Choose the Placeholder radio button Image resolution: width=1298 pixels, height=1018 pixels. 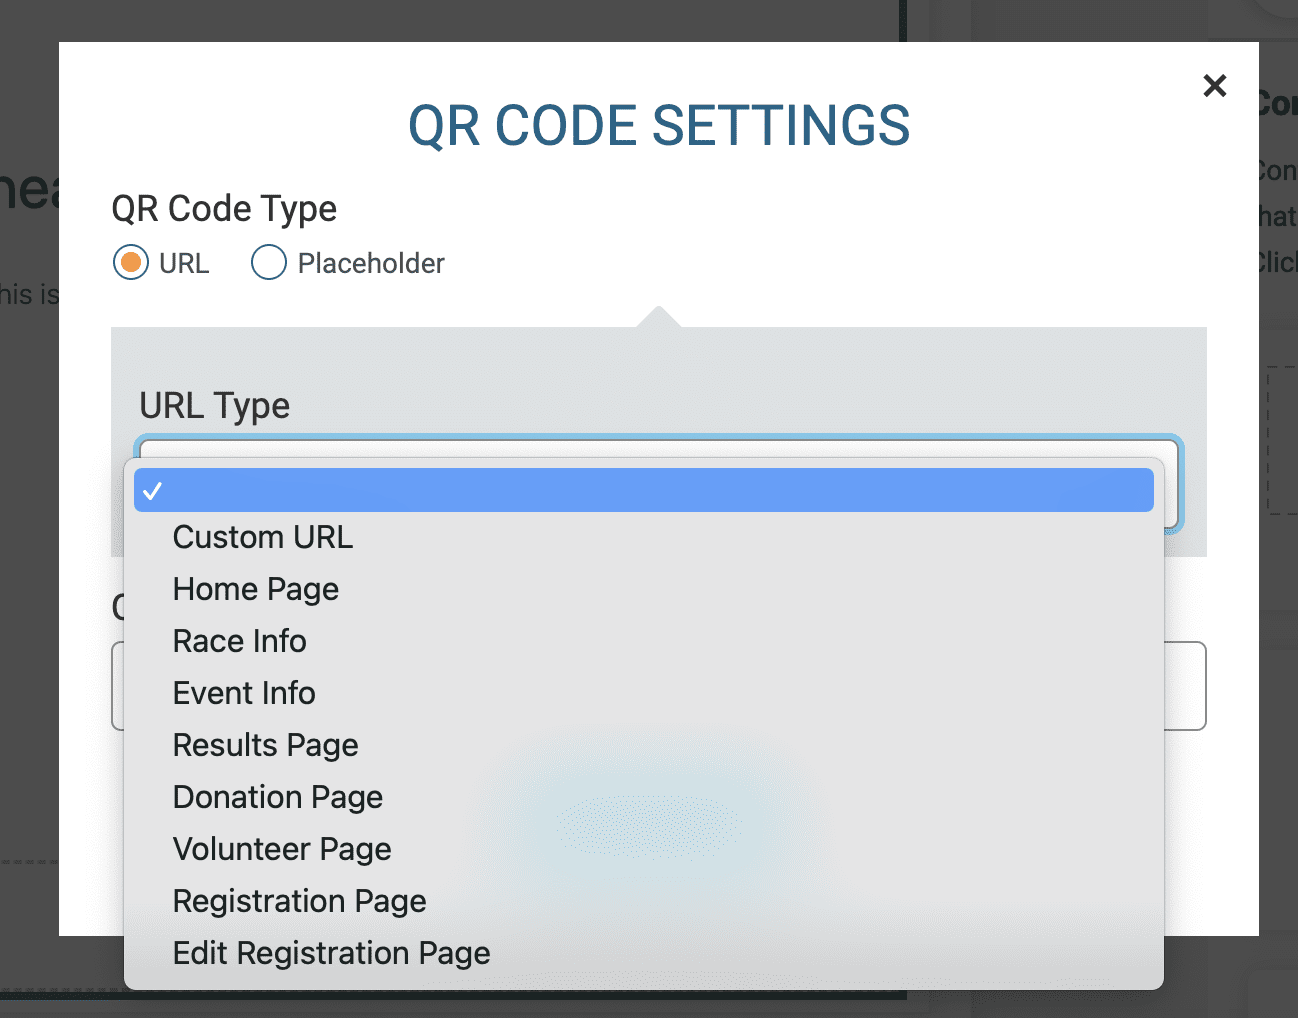268,262
